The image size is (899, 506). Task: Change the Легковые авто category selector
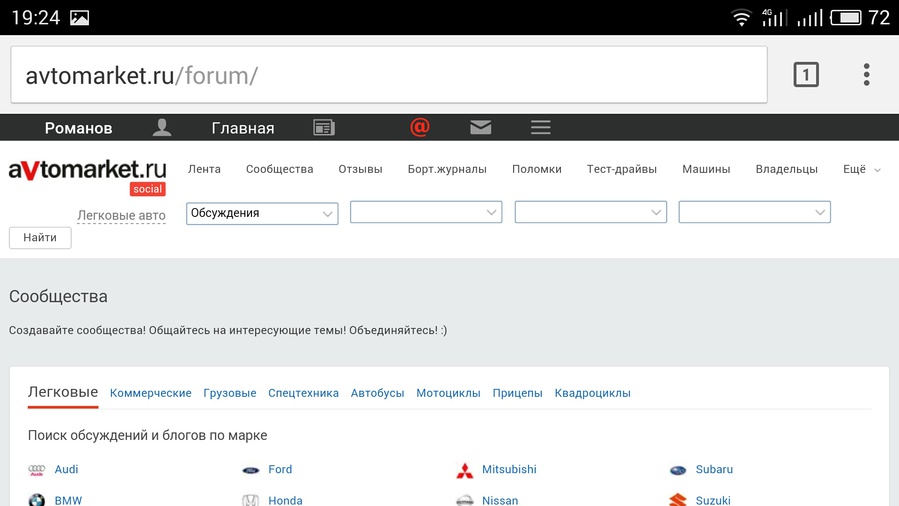122,215
